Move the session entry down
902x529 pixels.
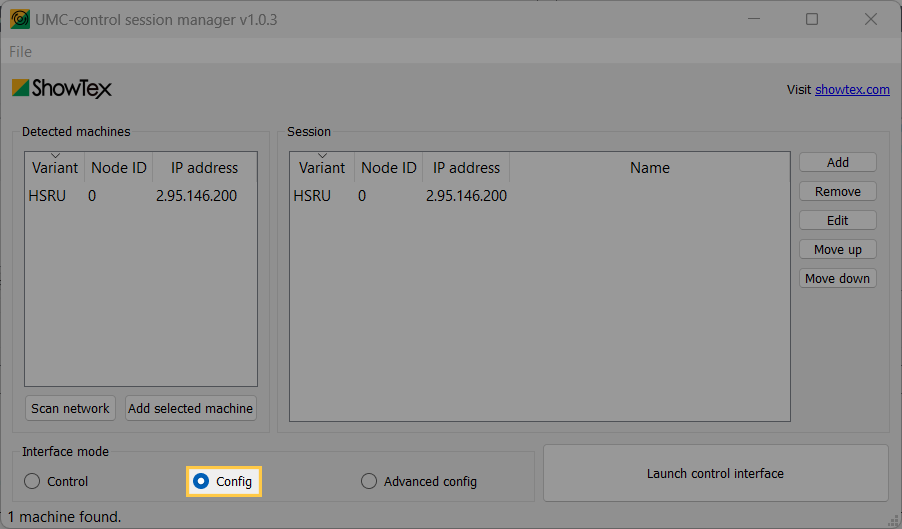[x=837, y=278]
